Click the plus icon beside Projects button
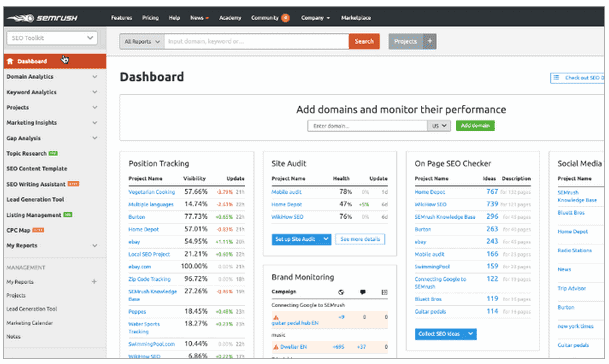This screenshot has height=364, width=609. [430, 41]
